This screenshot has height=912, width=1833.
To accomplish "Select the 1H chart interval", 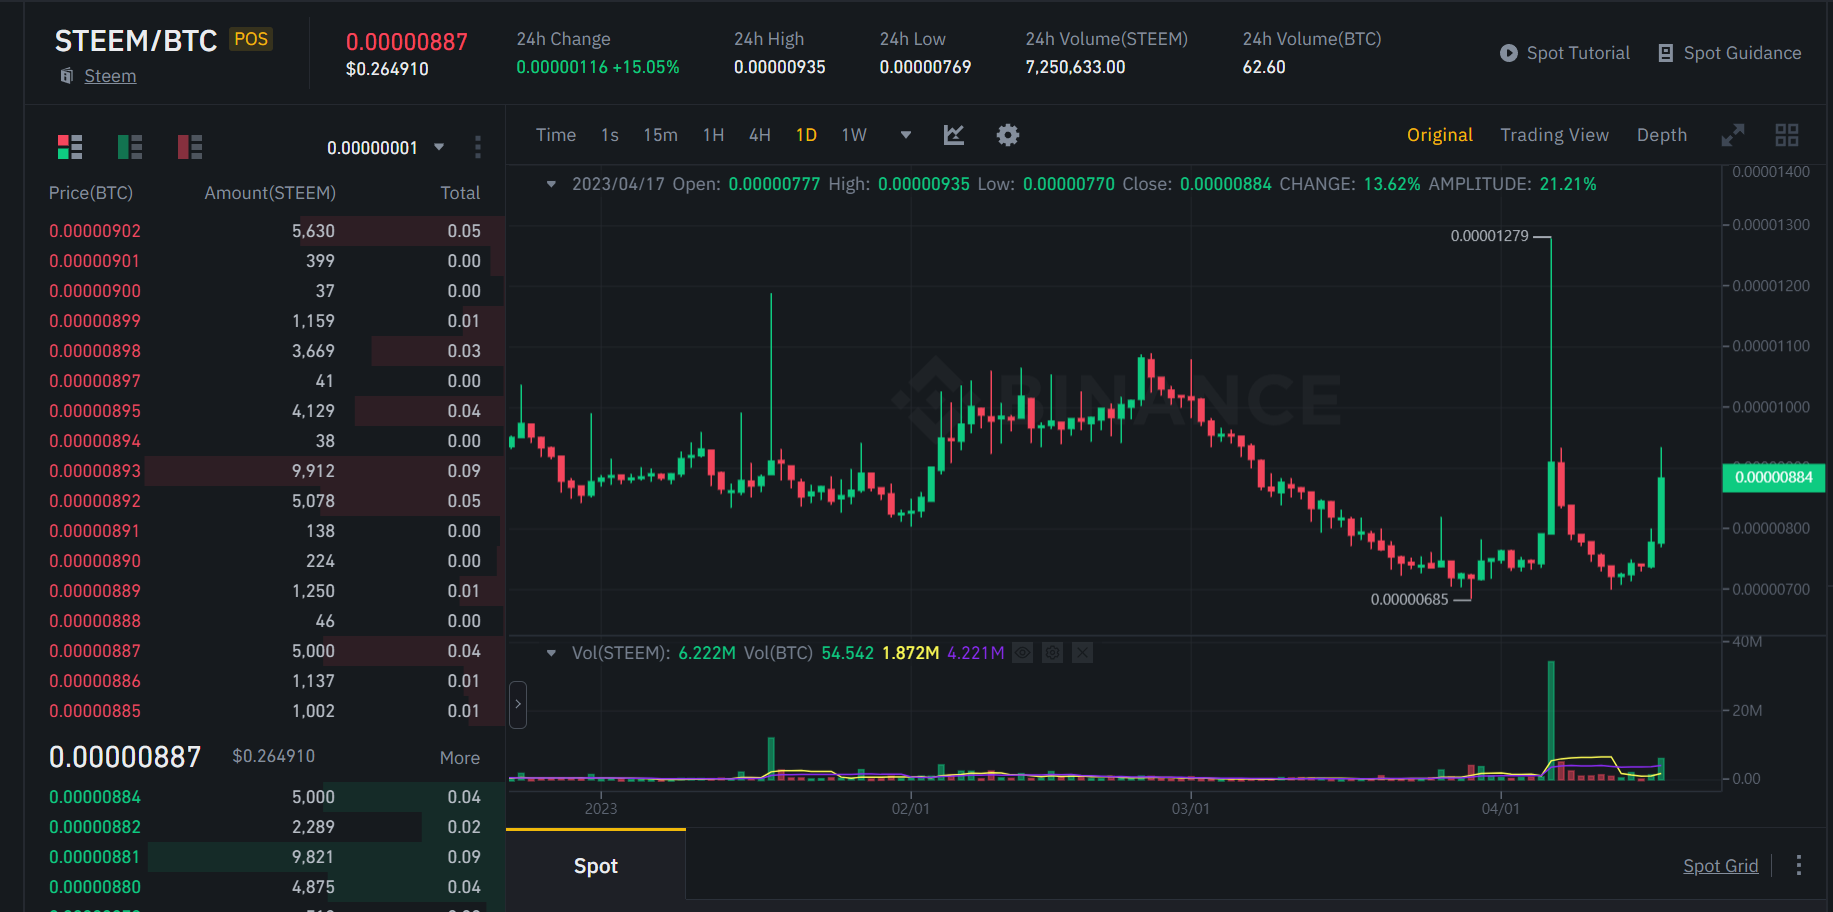I will tap(713, 135).
